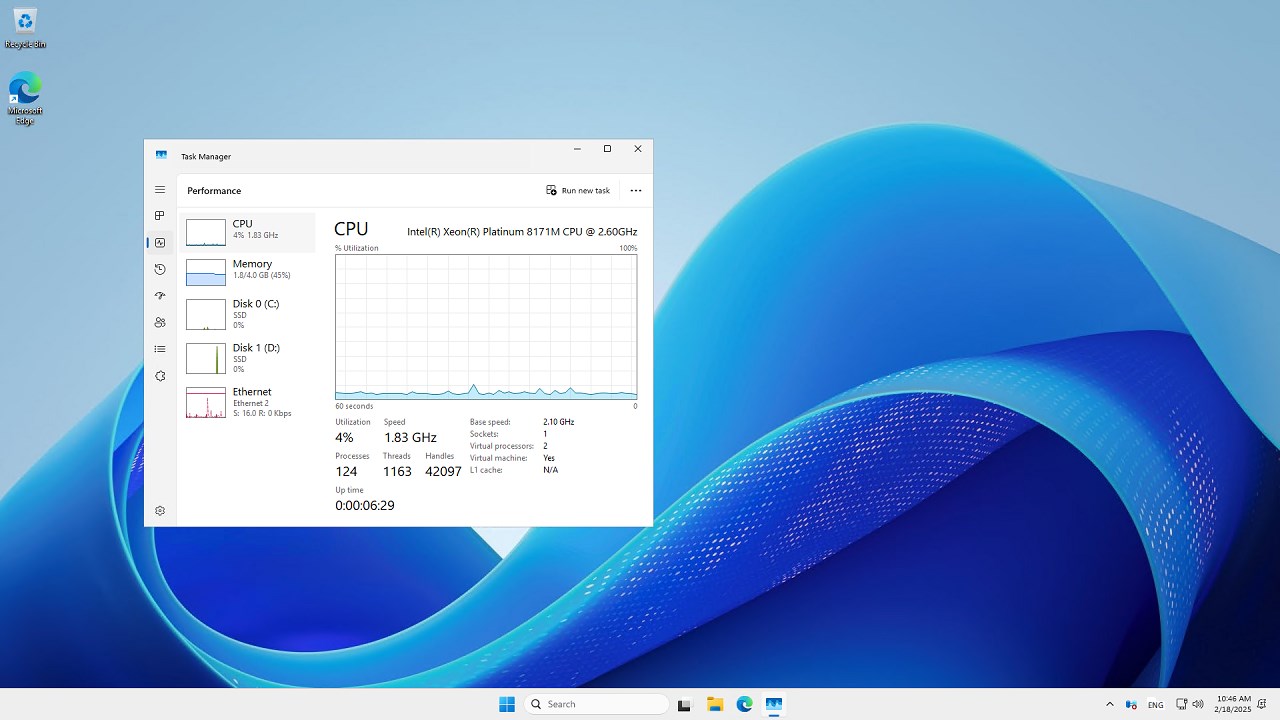Maximize the Task Manager window
The image size is (1280, 720).
tap(607, 149)
